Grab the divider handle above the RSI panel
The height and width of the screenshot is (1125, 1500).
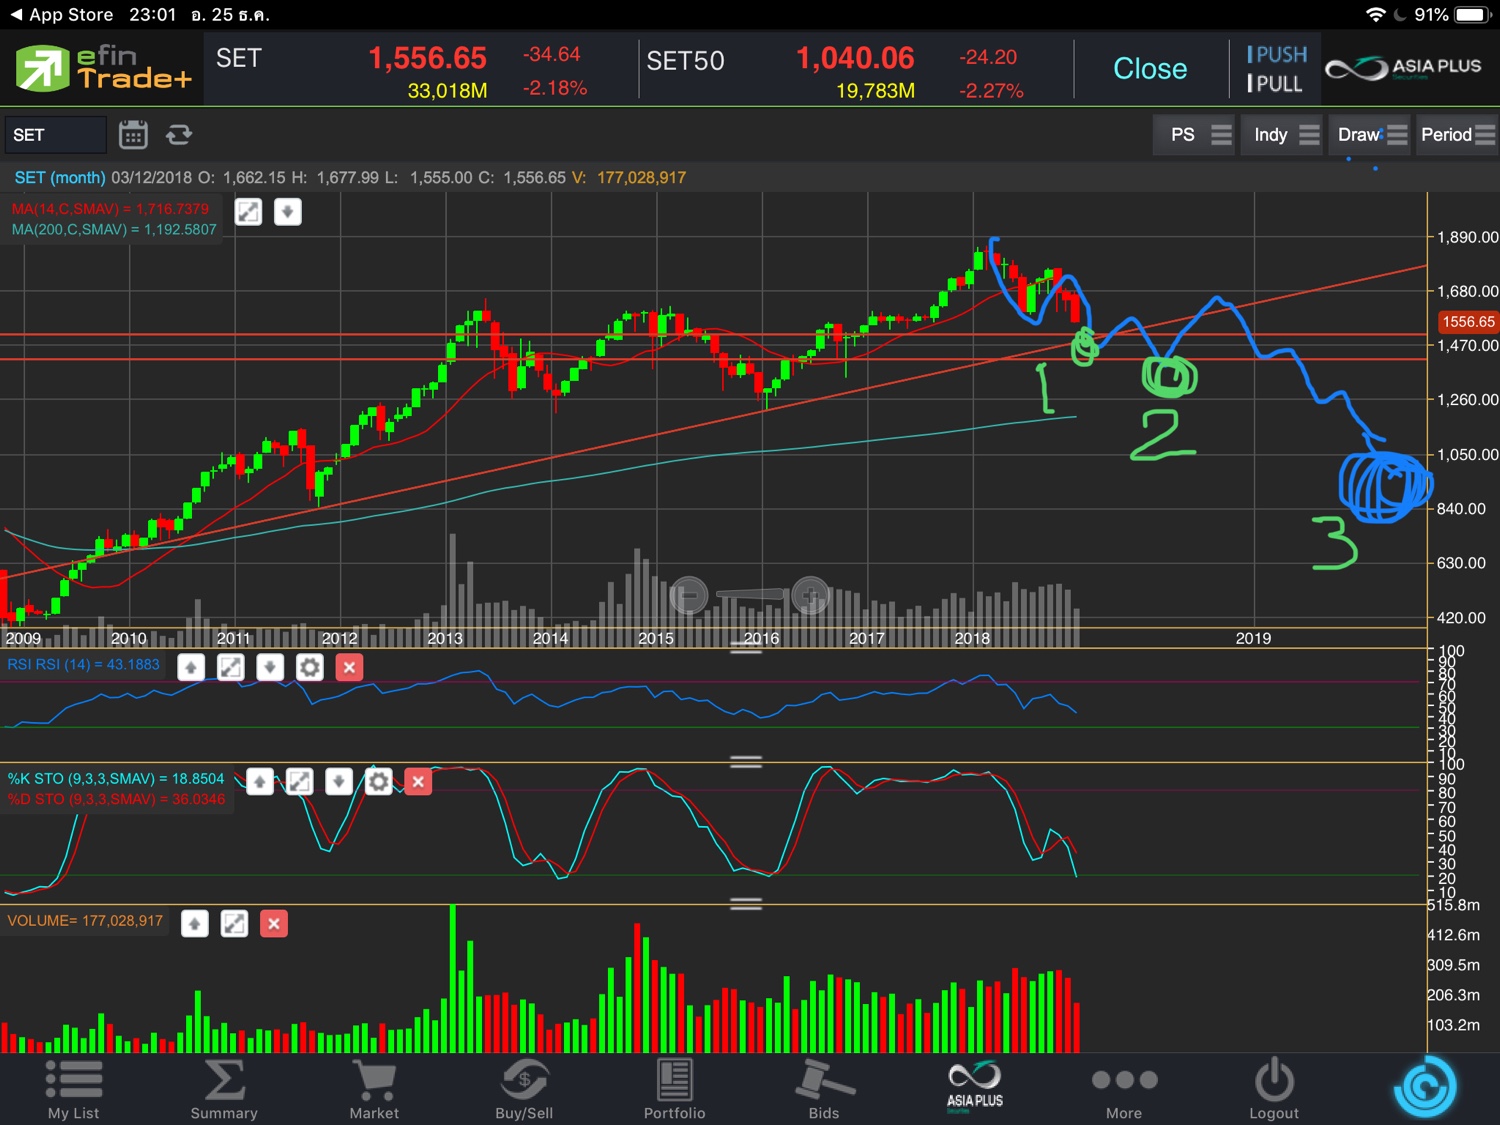pos(746,648)
